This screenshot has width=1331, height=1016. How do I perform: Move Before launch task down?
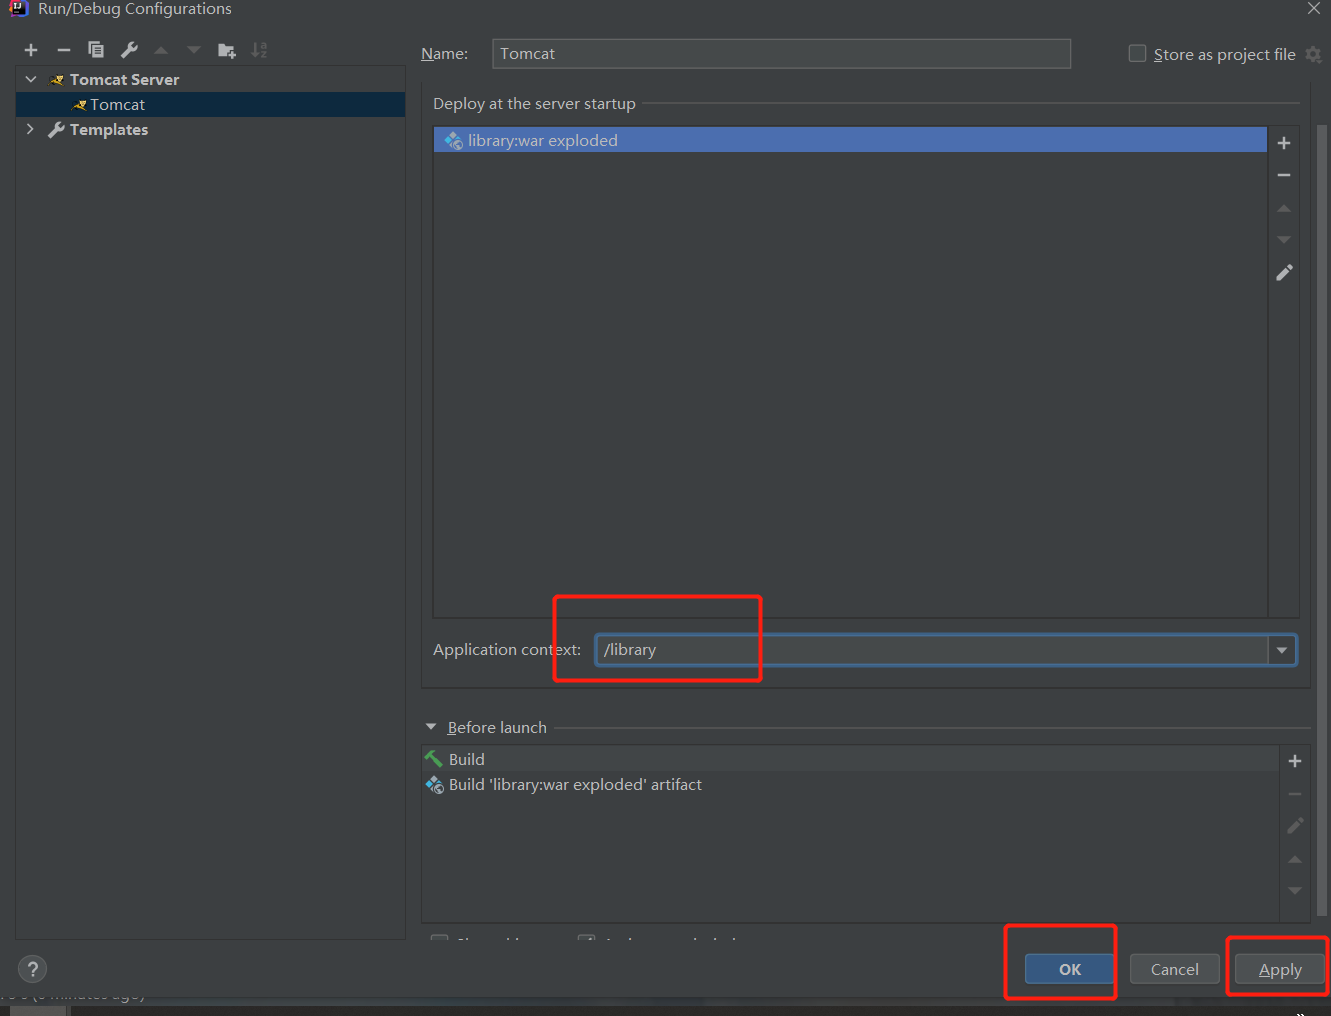pos(1295,891)
